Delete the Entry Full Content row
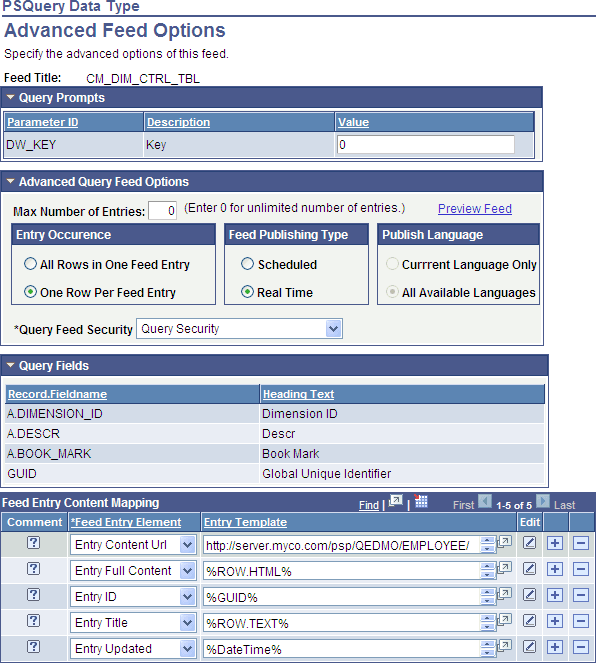The image size is (596, 663). click(581, 569)
